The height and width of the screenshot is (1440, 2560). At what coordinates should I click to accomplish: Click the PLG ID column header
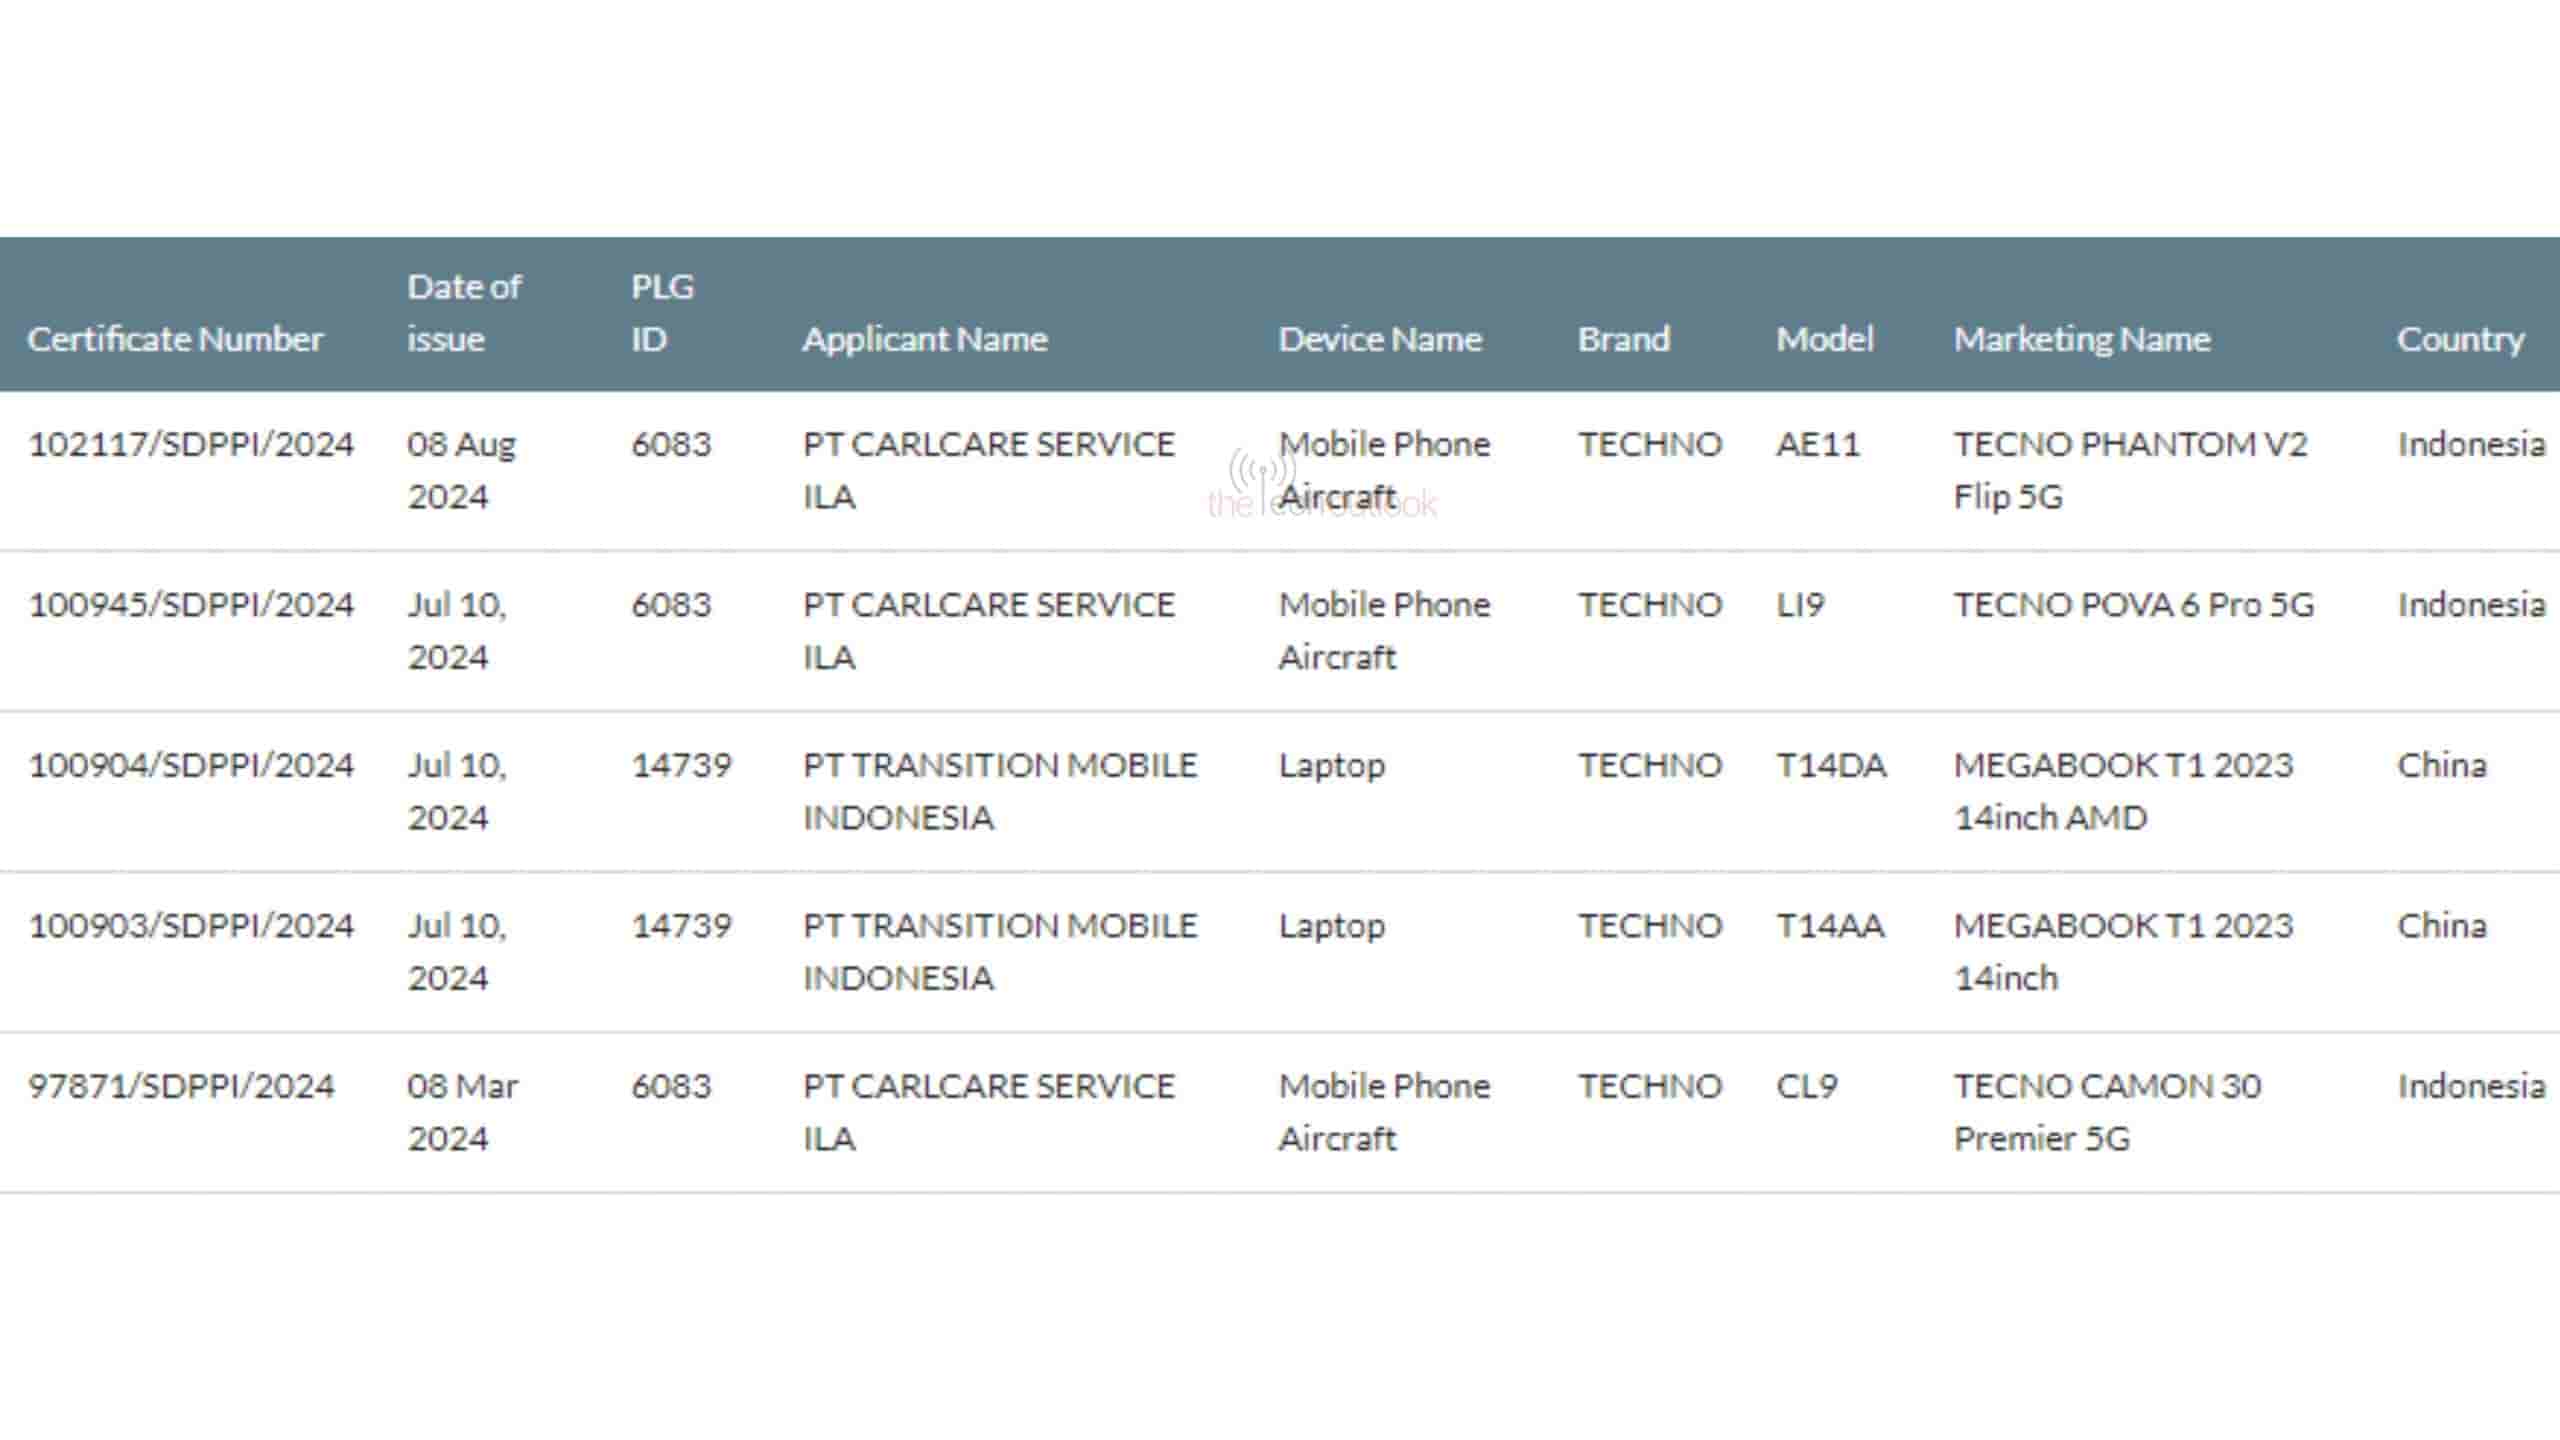click(x=662, y=313)
